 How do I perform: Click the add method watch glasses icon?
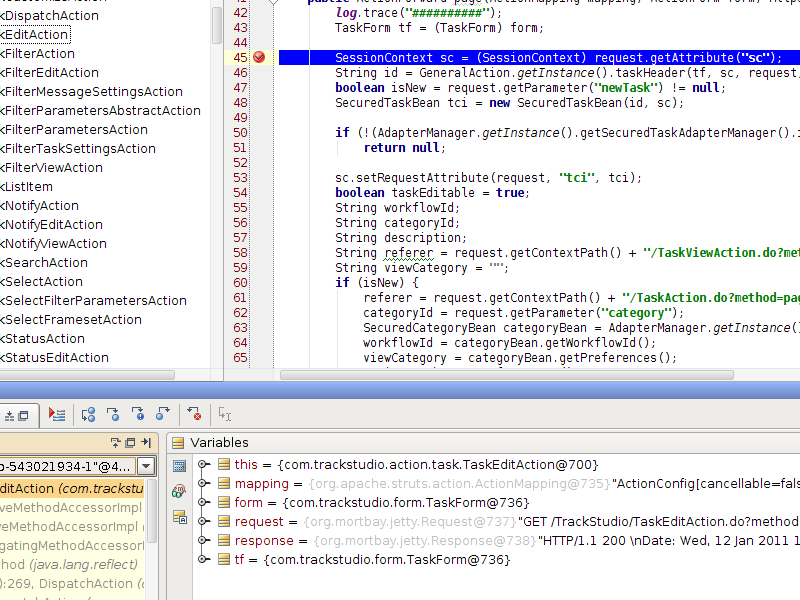[179, 491]
